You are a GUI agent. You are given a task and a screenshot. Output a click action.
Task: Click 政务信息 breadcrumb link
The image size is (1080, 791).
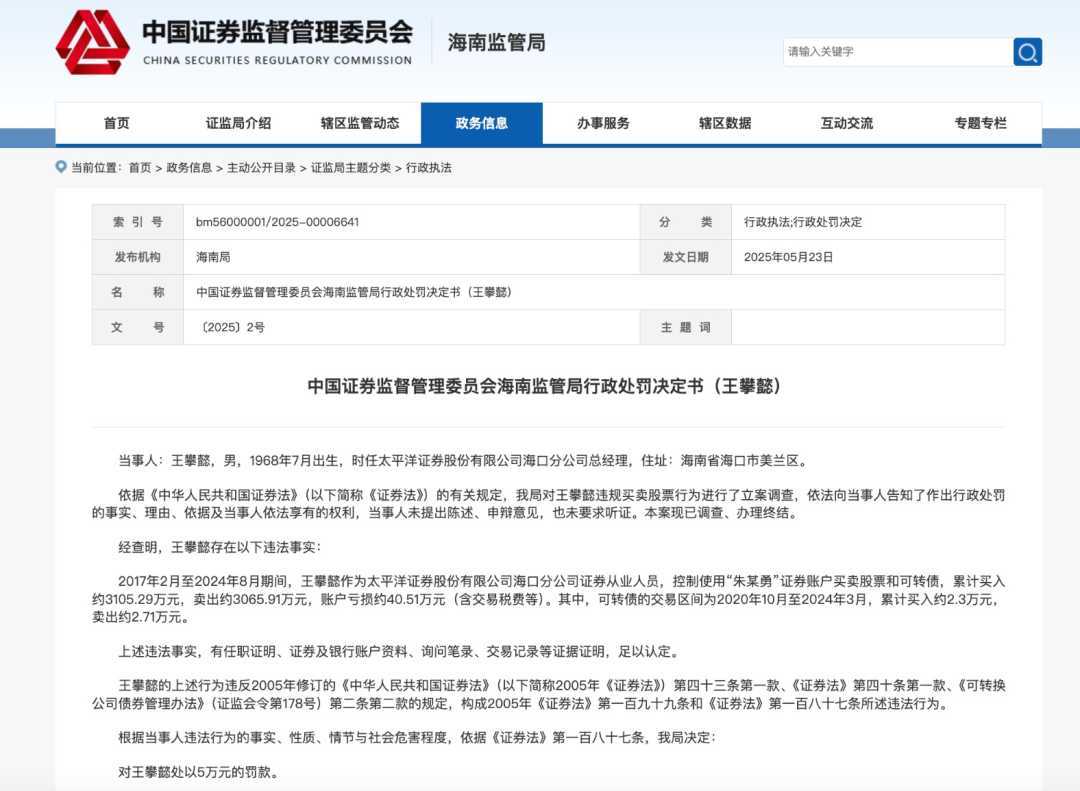[189, 168]
